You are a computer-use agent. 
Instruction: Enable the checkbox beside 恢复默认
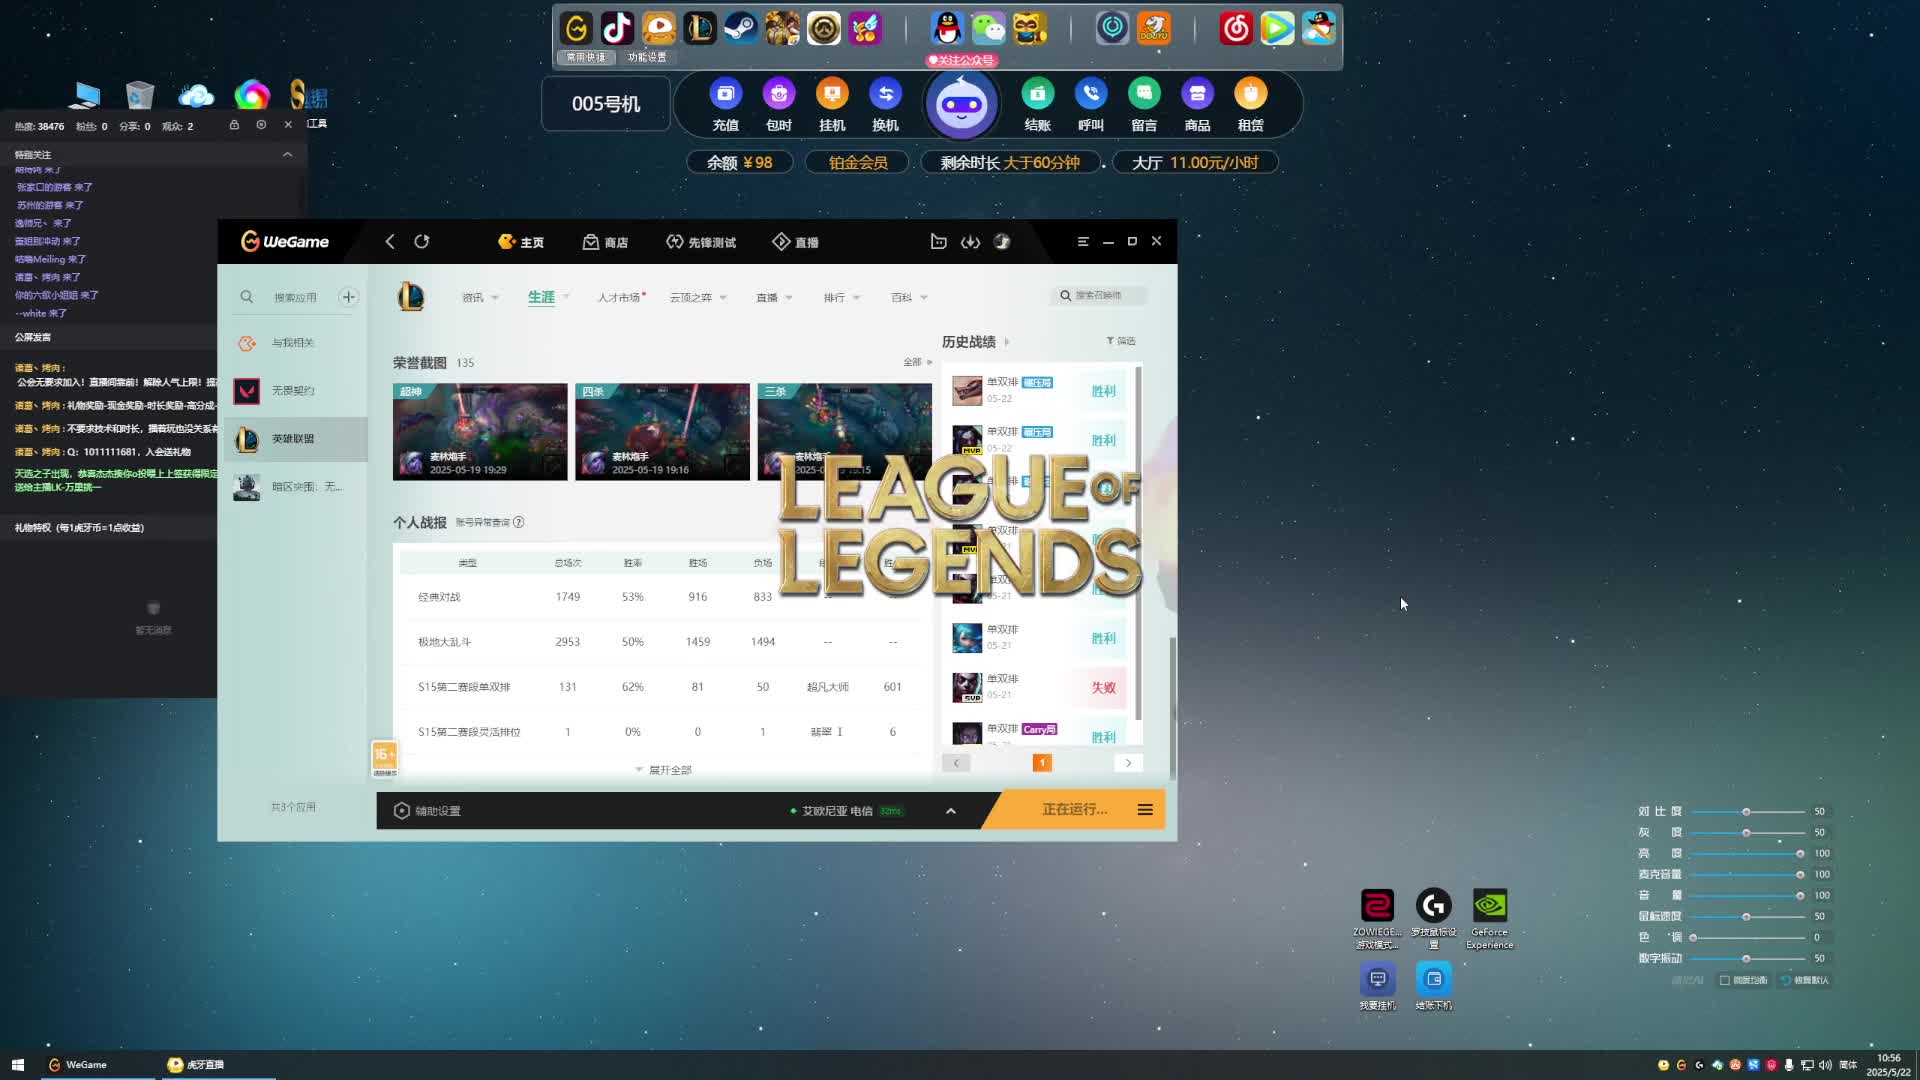click(x=1725, y=980)
